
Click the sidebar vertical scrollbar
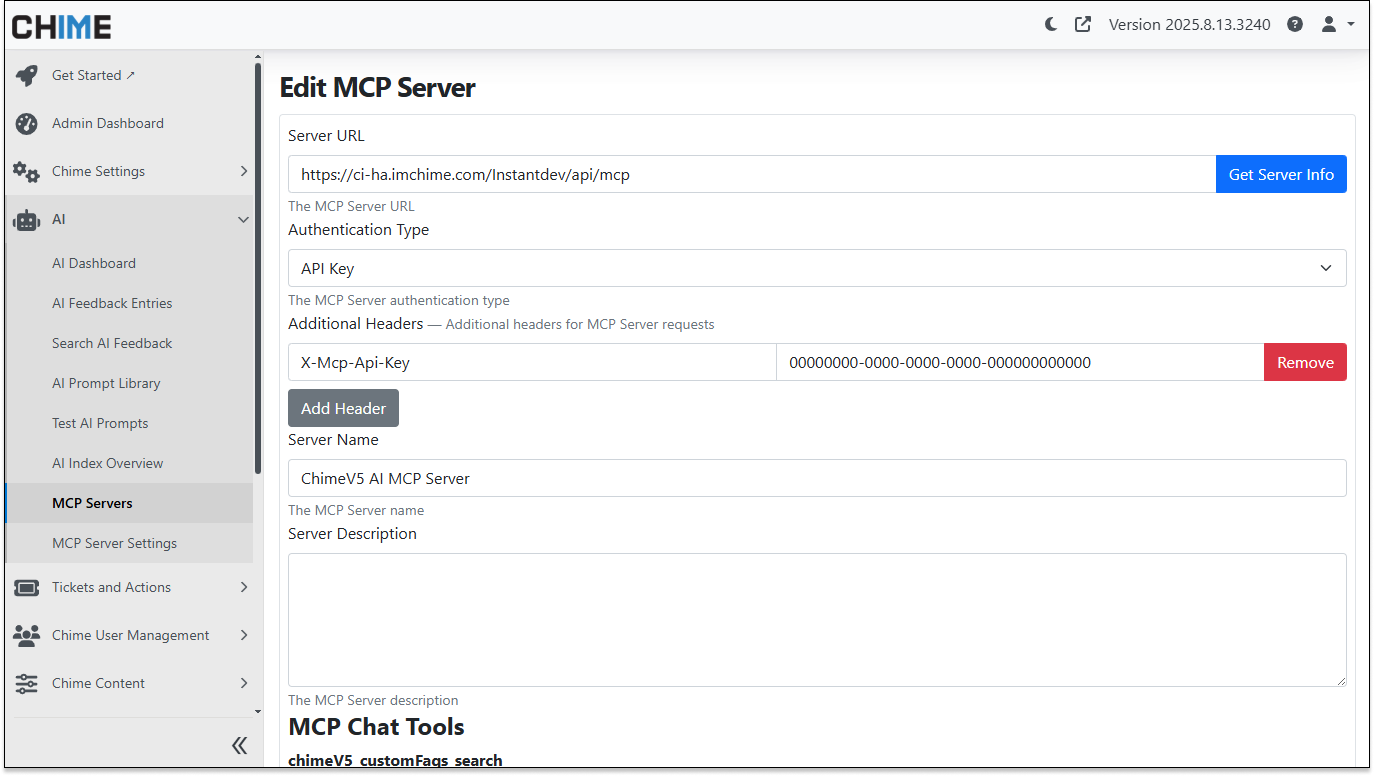[258, 268]
